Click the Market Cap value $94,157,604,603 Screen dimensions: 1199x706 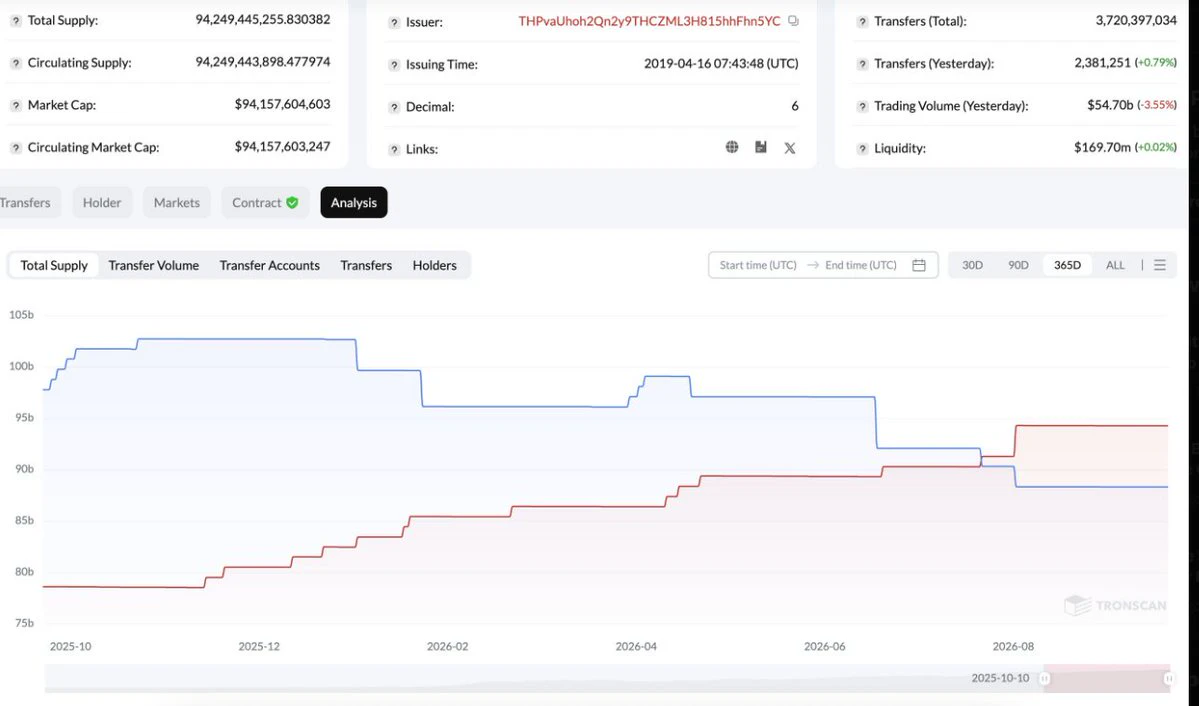coord(283,105)
